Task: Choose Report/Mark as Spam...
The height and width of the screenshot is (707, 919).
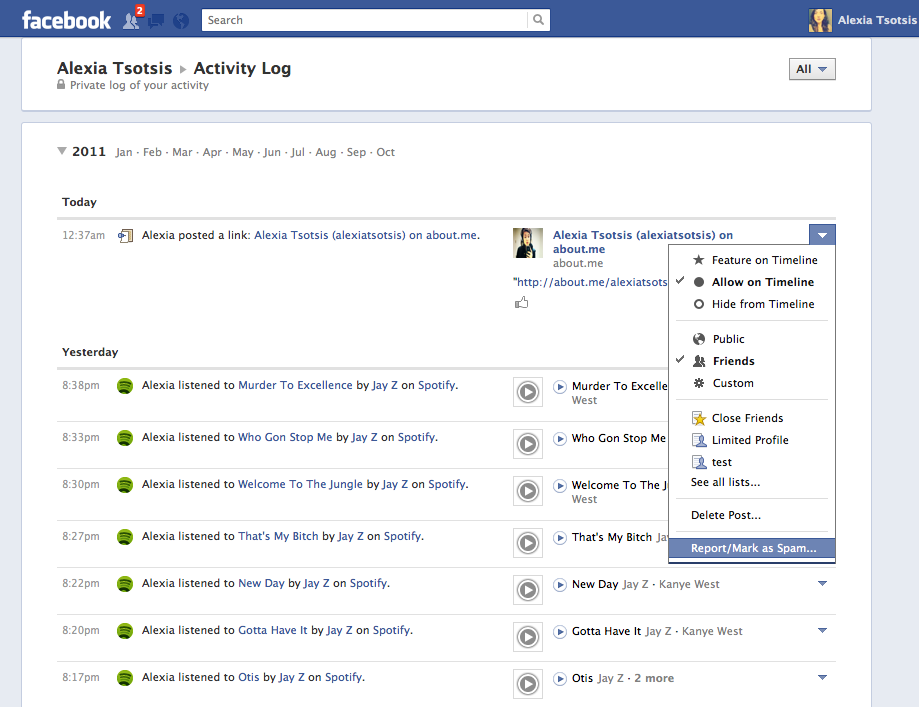Action: [752, 548]
